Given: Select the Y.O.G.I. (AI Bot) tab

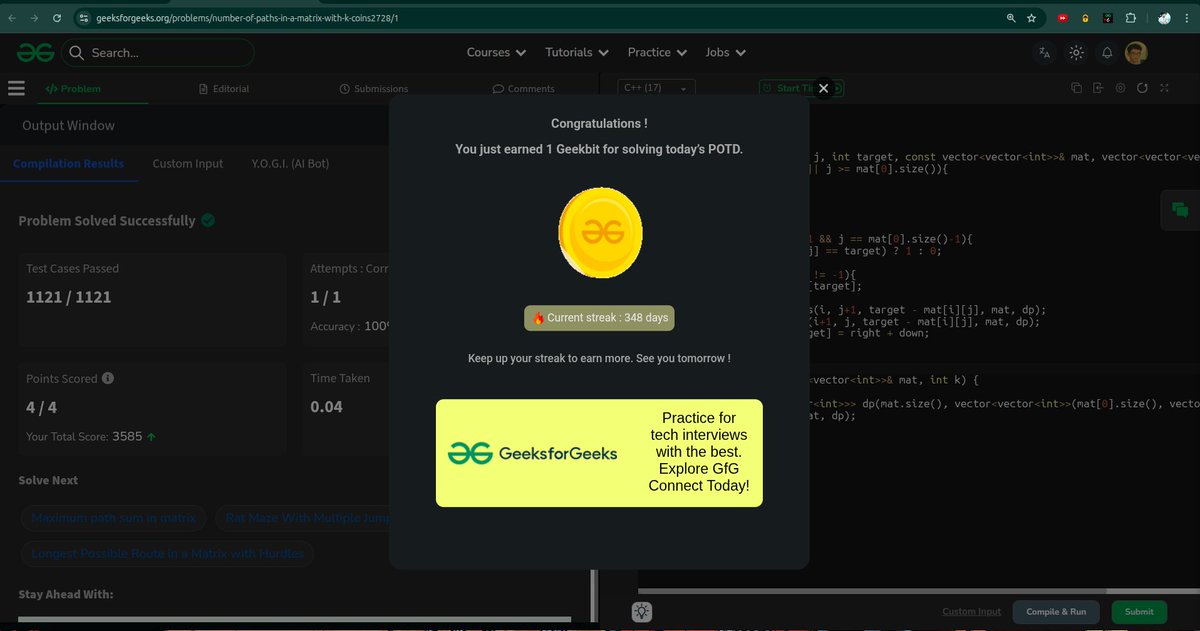Looking at the screenshot, I should coord(290,163).
